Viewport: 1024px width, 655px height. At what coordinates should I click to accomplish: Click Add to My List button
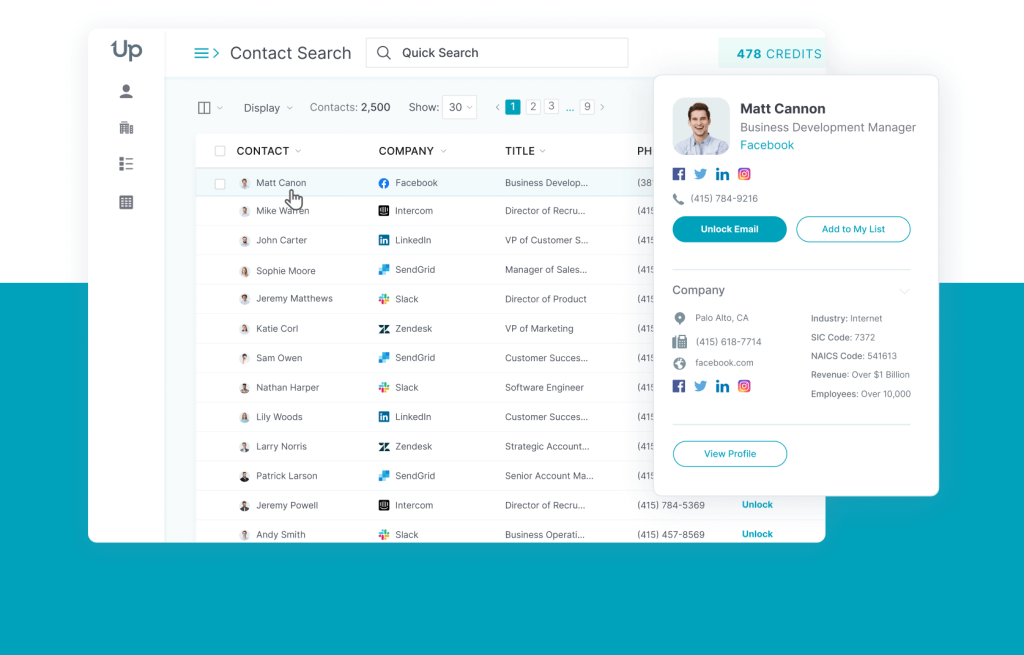(853, 229)
